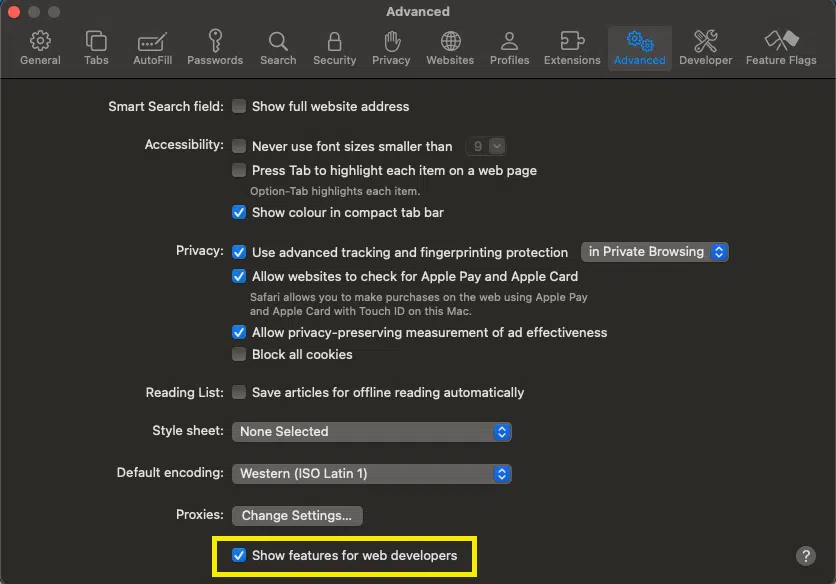Switch to Tabs settings icon
This screenshot has height=584, width=836.
96,47
